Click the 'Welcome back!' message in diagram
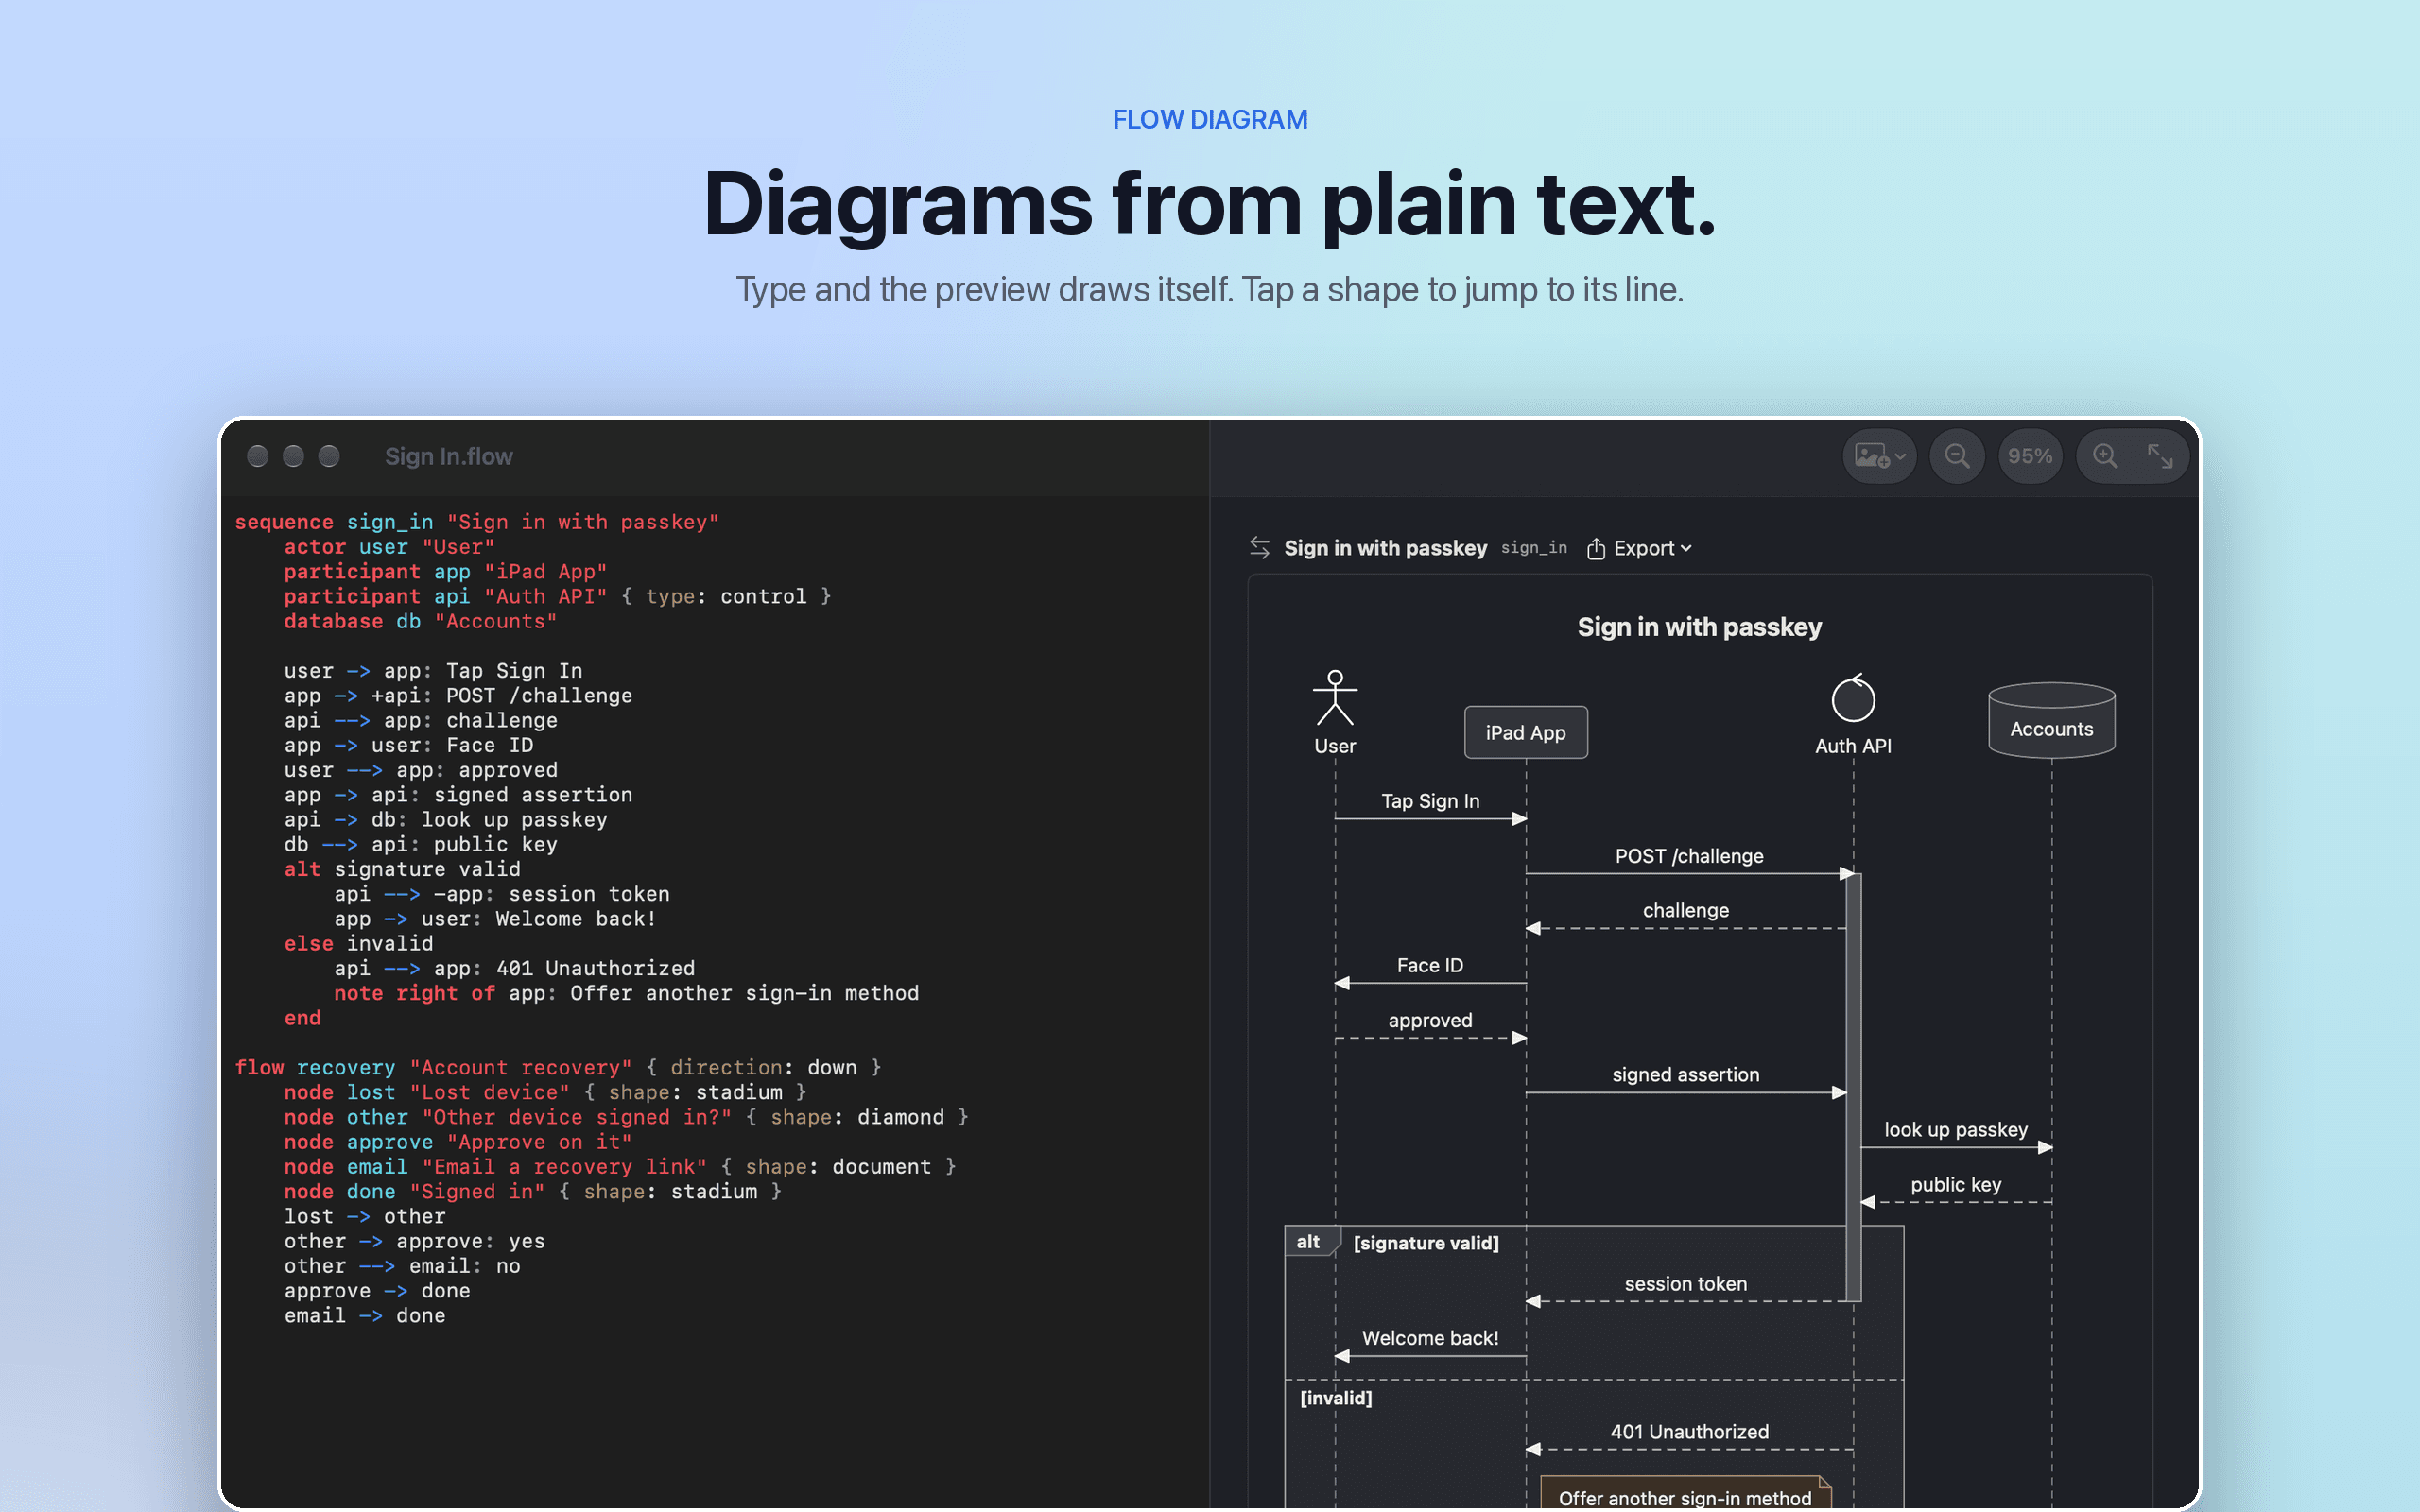This screenshot has height=1512, width=2420. coord(1430,1338)
